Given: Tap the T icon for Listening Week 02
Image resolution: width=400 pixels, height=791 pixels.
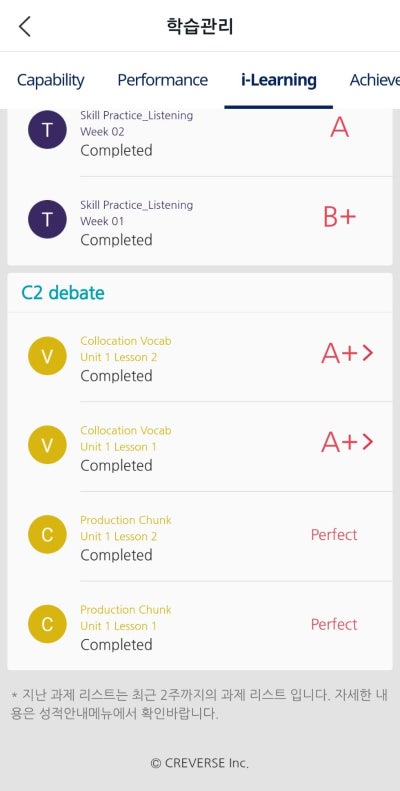Looking at the screenshot, I should coord(47,130).
